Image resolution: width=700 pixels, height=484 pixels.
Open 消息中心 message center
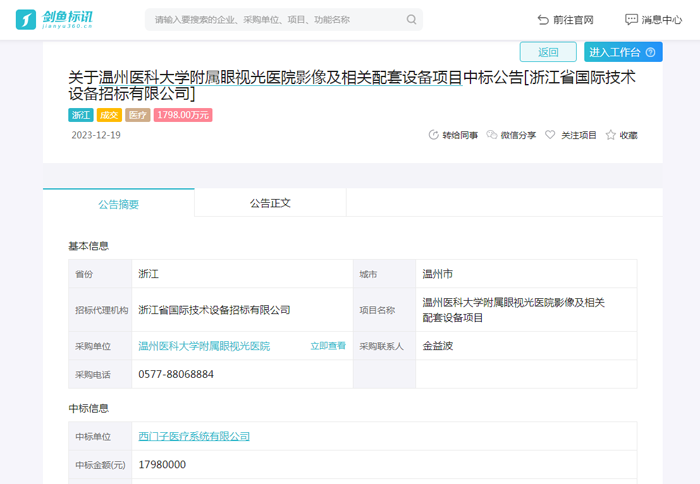coord(653,20)
